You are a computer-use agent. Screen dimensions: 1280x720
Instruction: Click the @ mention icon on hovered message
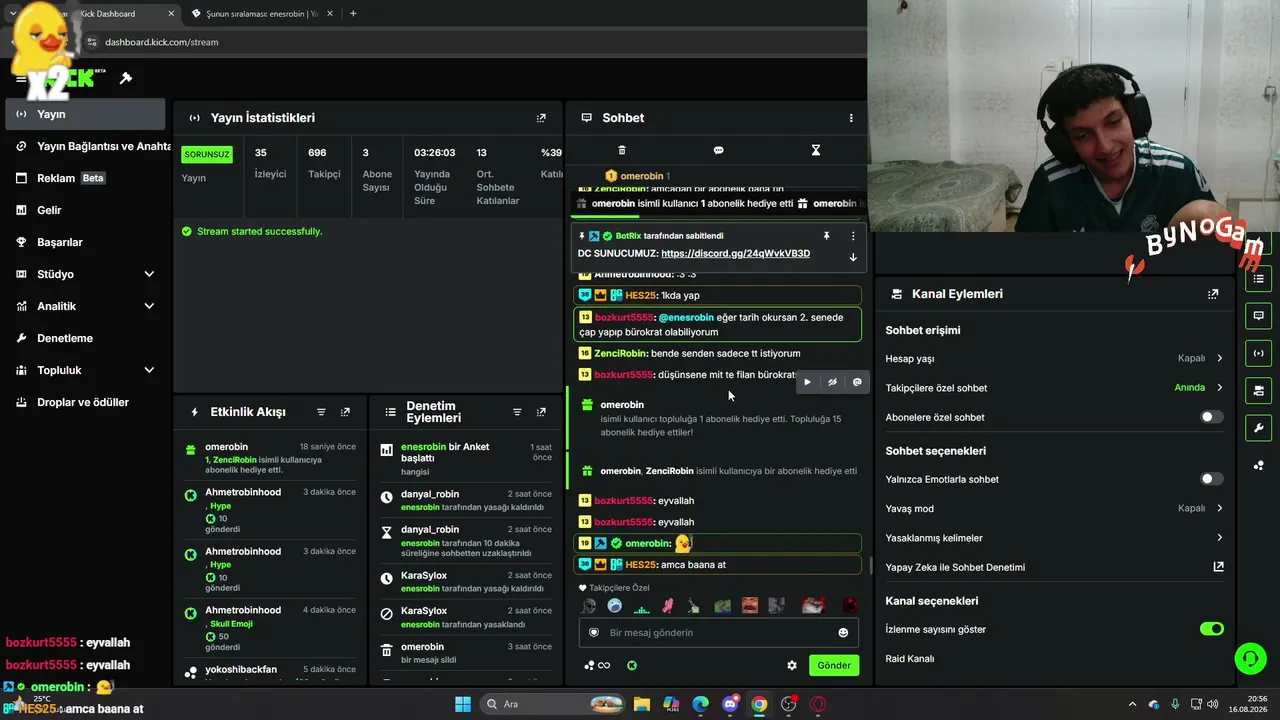[x=857, y=382]
